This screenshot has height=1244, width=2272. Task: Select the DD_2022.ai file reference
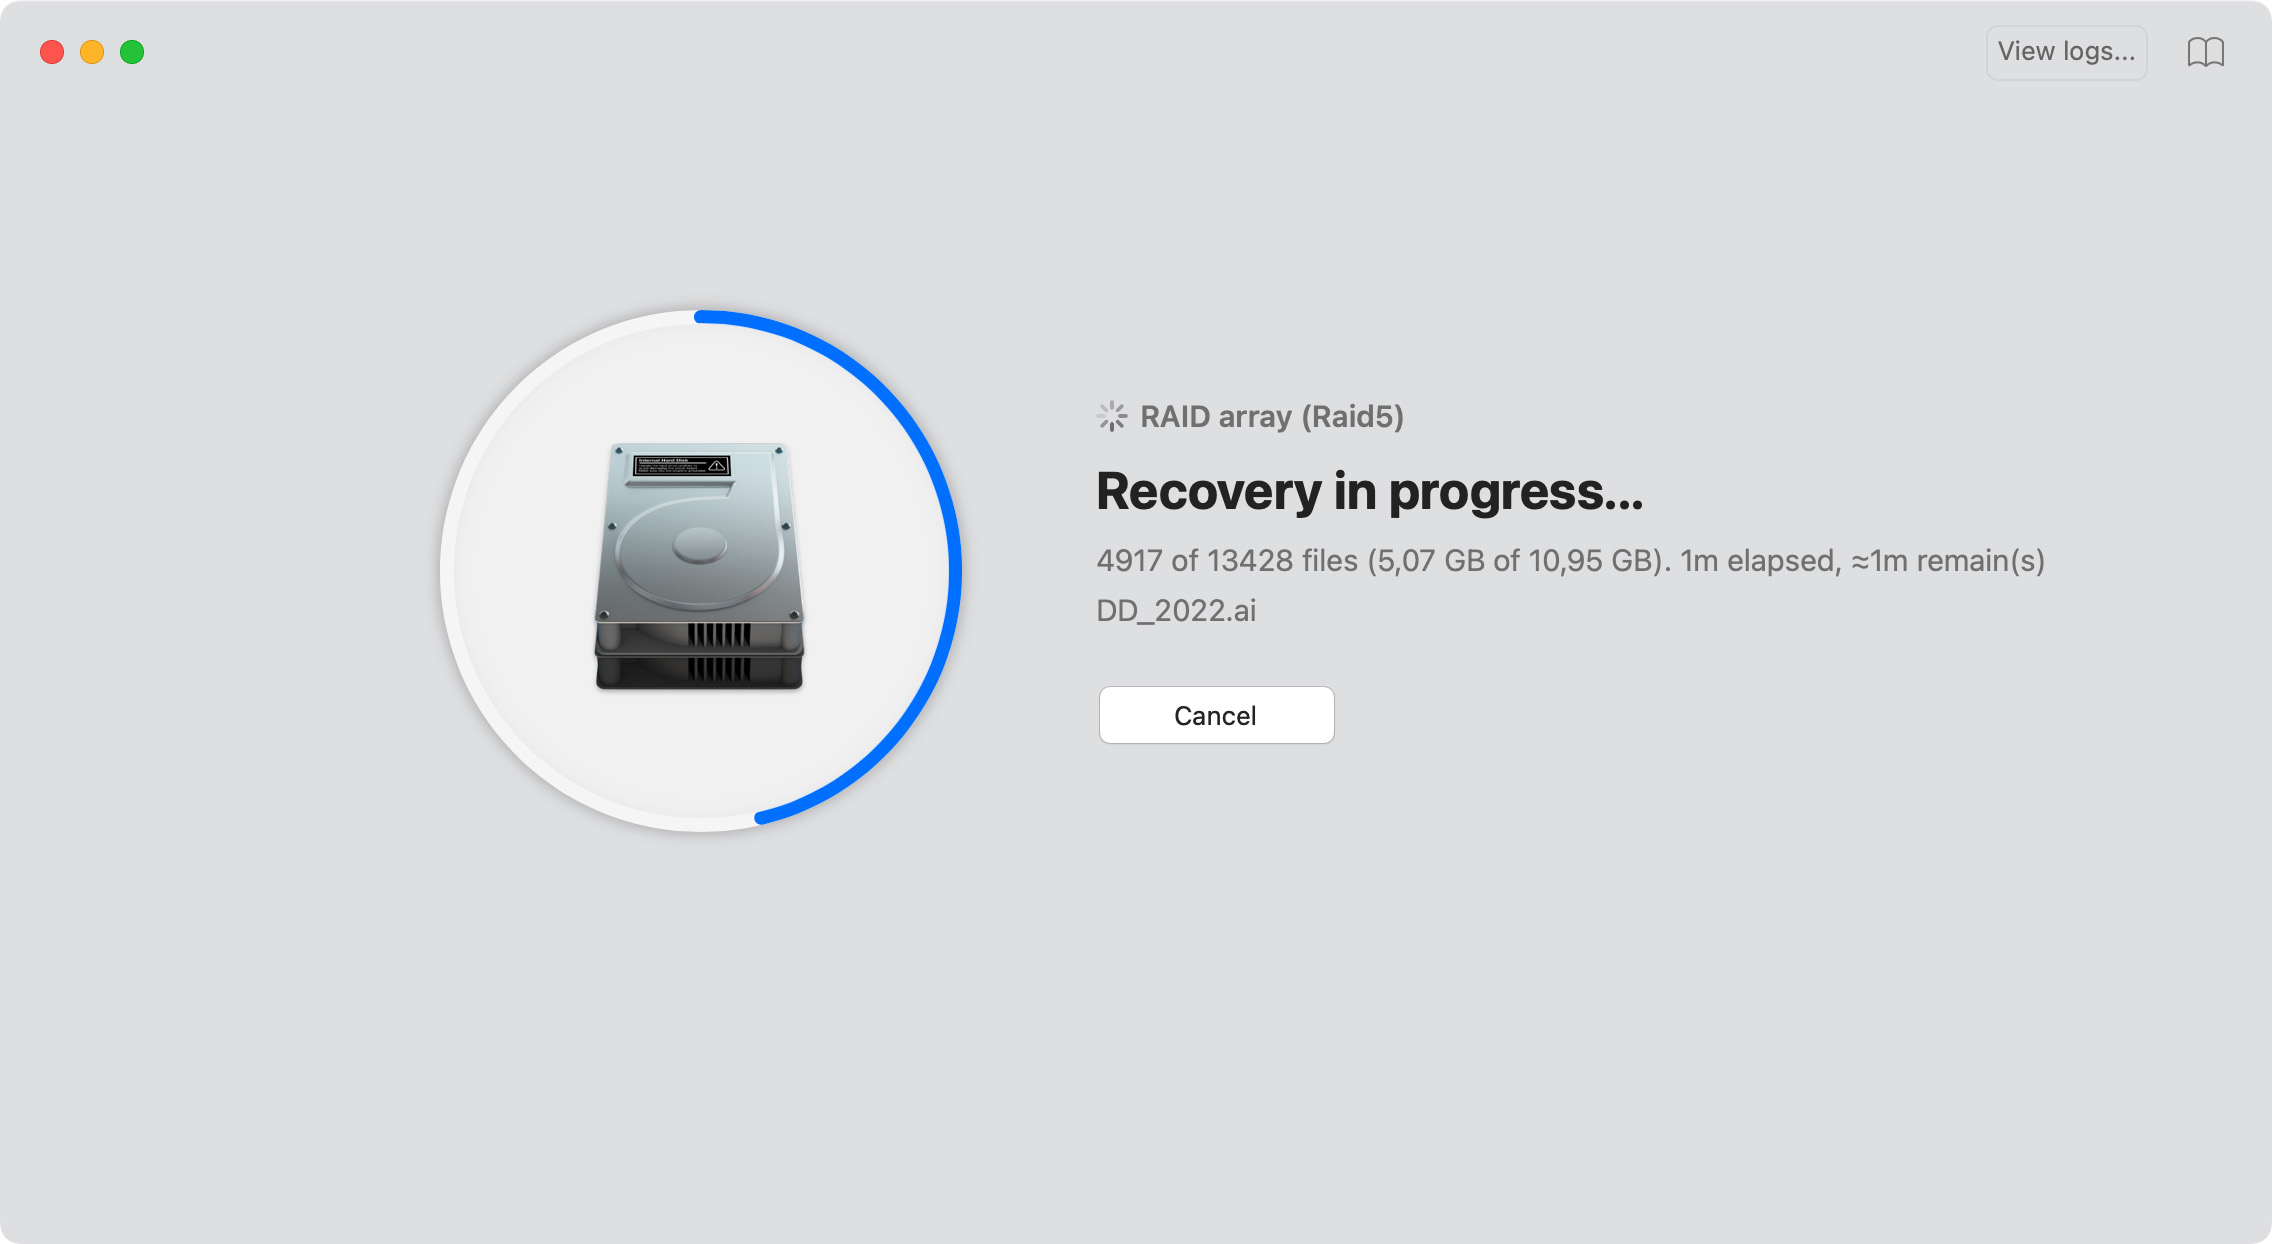[1178, 610]
